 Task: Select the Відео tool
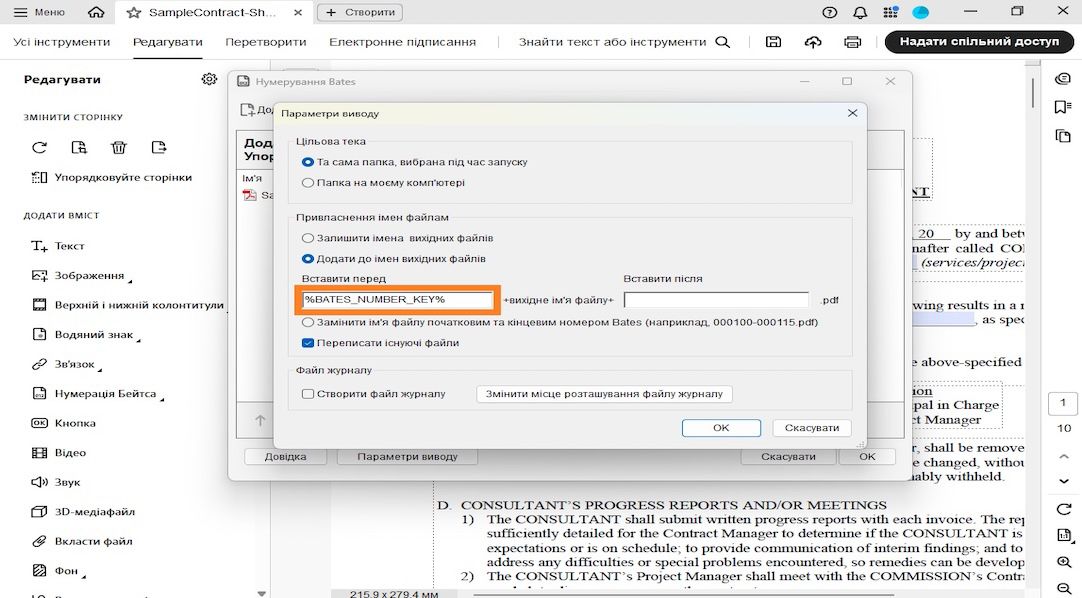(59, 452)
